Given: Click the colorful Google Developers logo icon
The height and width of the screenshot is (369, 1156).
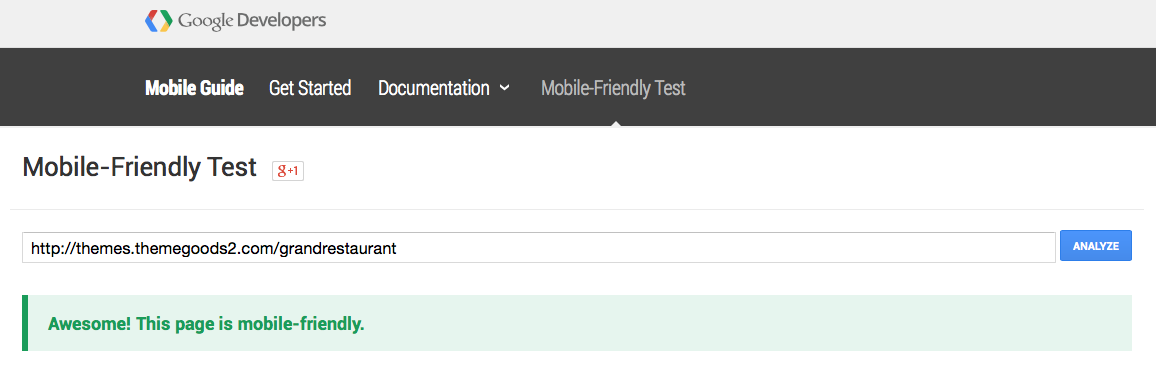Looking at the screenshot, I should pos(159,21).
